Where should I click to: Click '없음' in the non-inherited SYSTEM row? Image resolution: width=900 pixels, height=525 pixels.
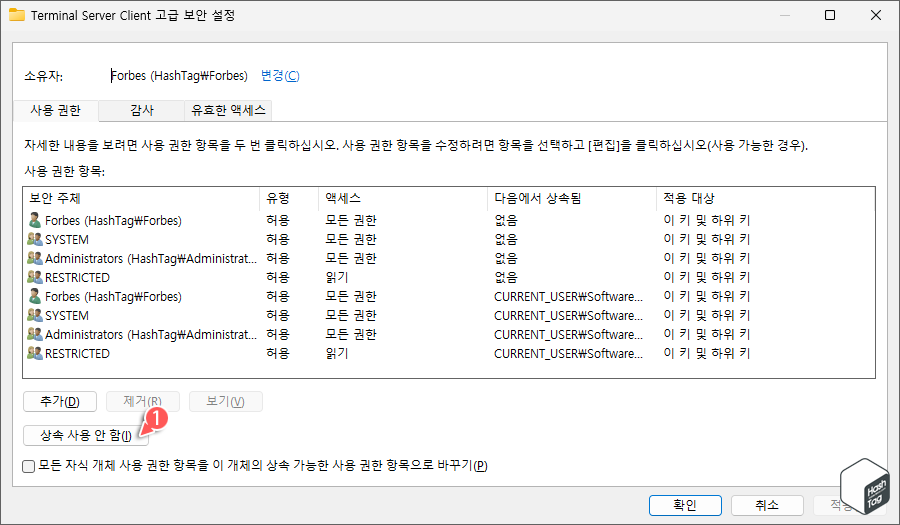point(506,239)
